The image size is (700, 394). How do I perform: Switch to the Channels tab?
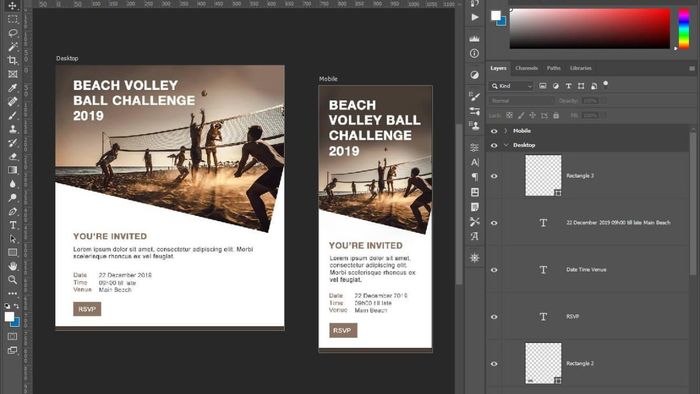pyautogui.click(x=526, y=68)
